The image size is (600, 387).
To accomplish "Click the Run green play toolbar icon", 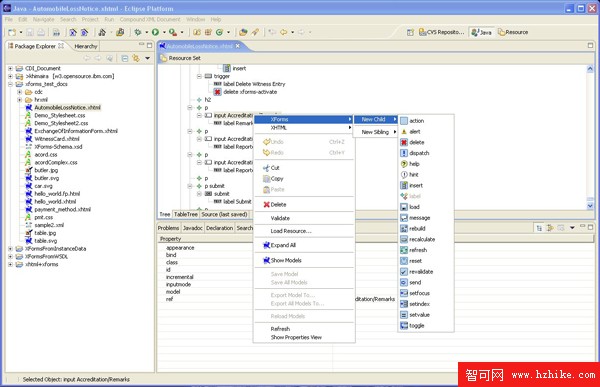I will coord(155,33).
